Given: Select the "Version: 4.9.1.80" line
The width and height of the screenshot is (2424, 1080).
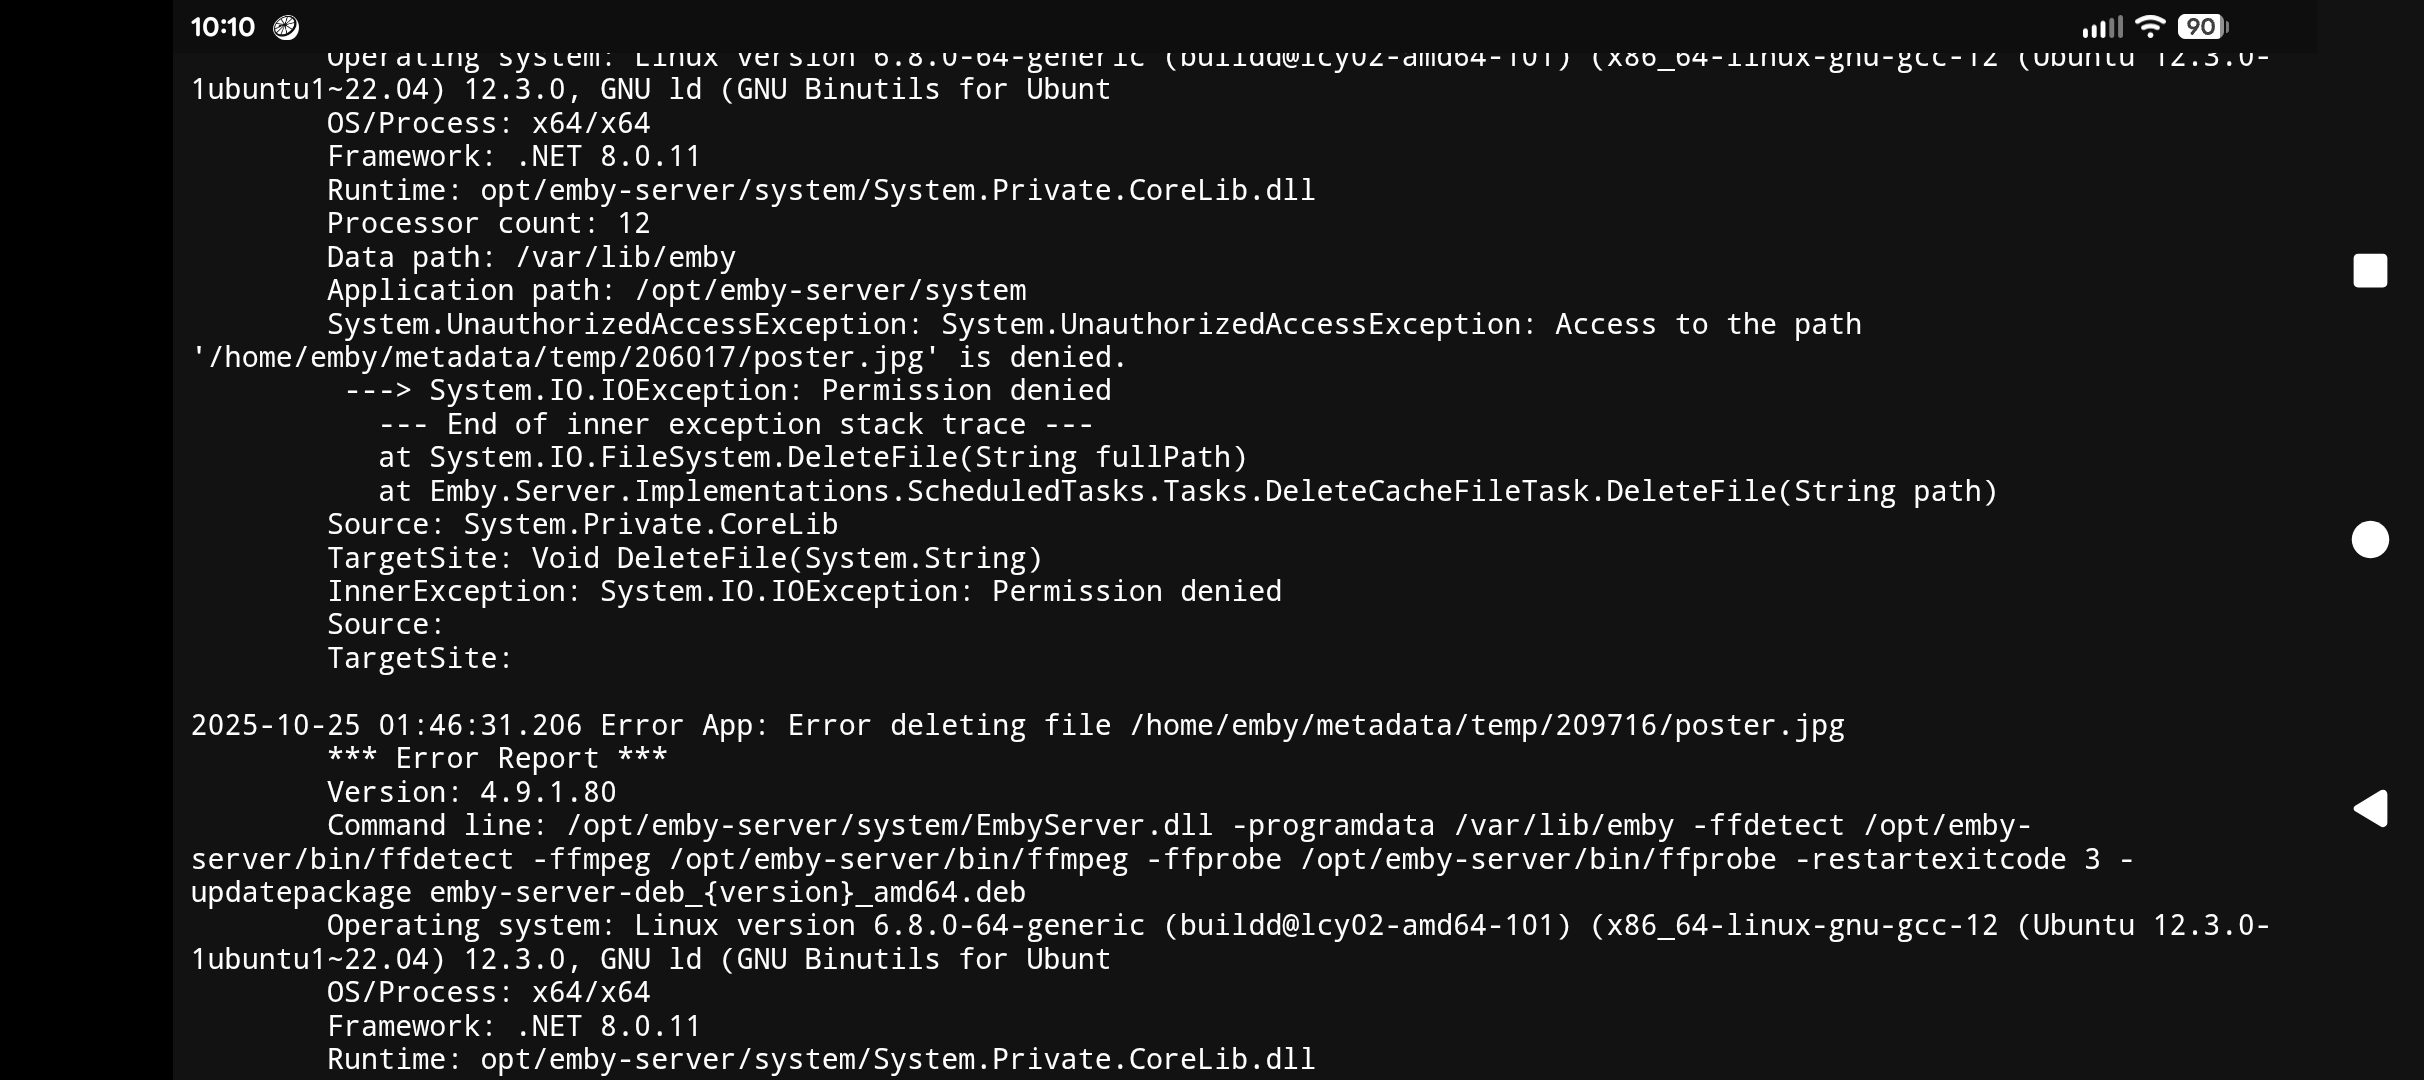Looking at the screenshot, I should (471, 792).
